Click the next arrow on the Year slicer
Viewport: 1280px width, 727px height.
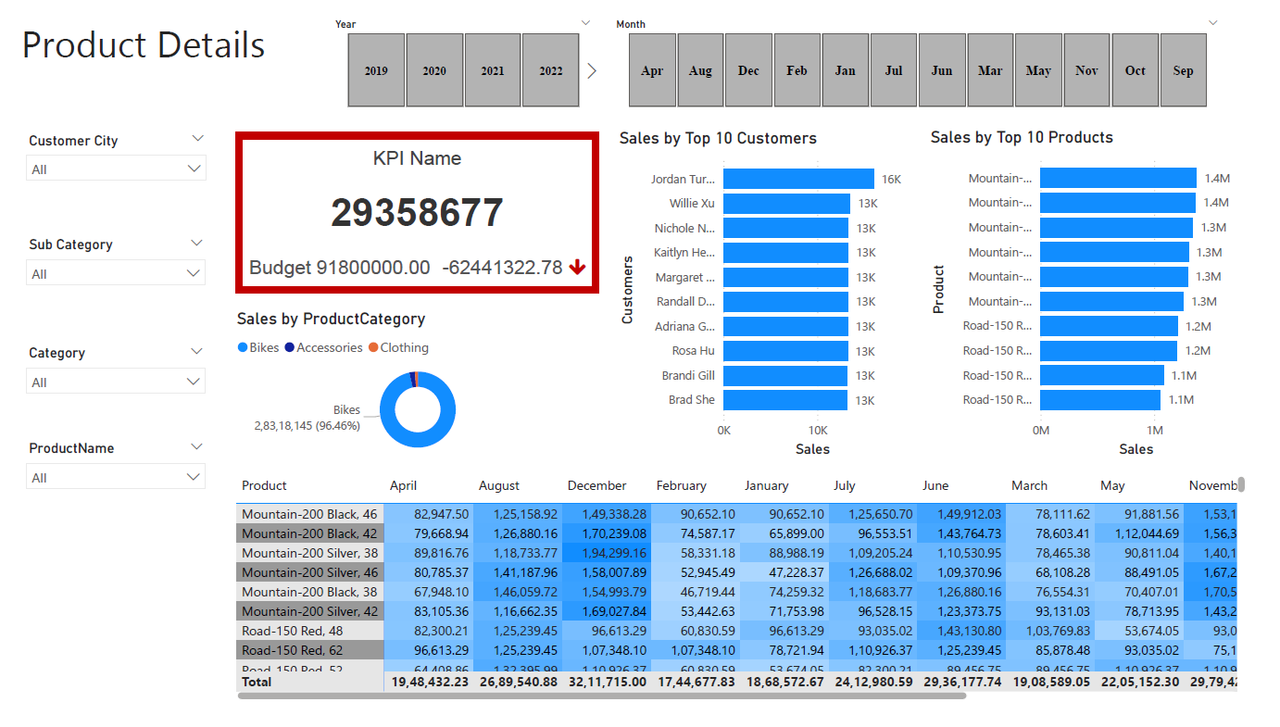point(592,70)
